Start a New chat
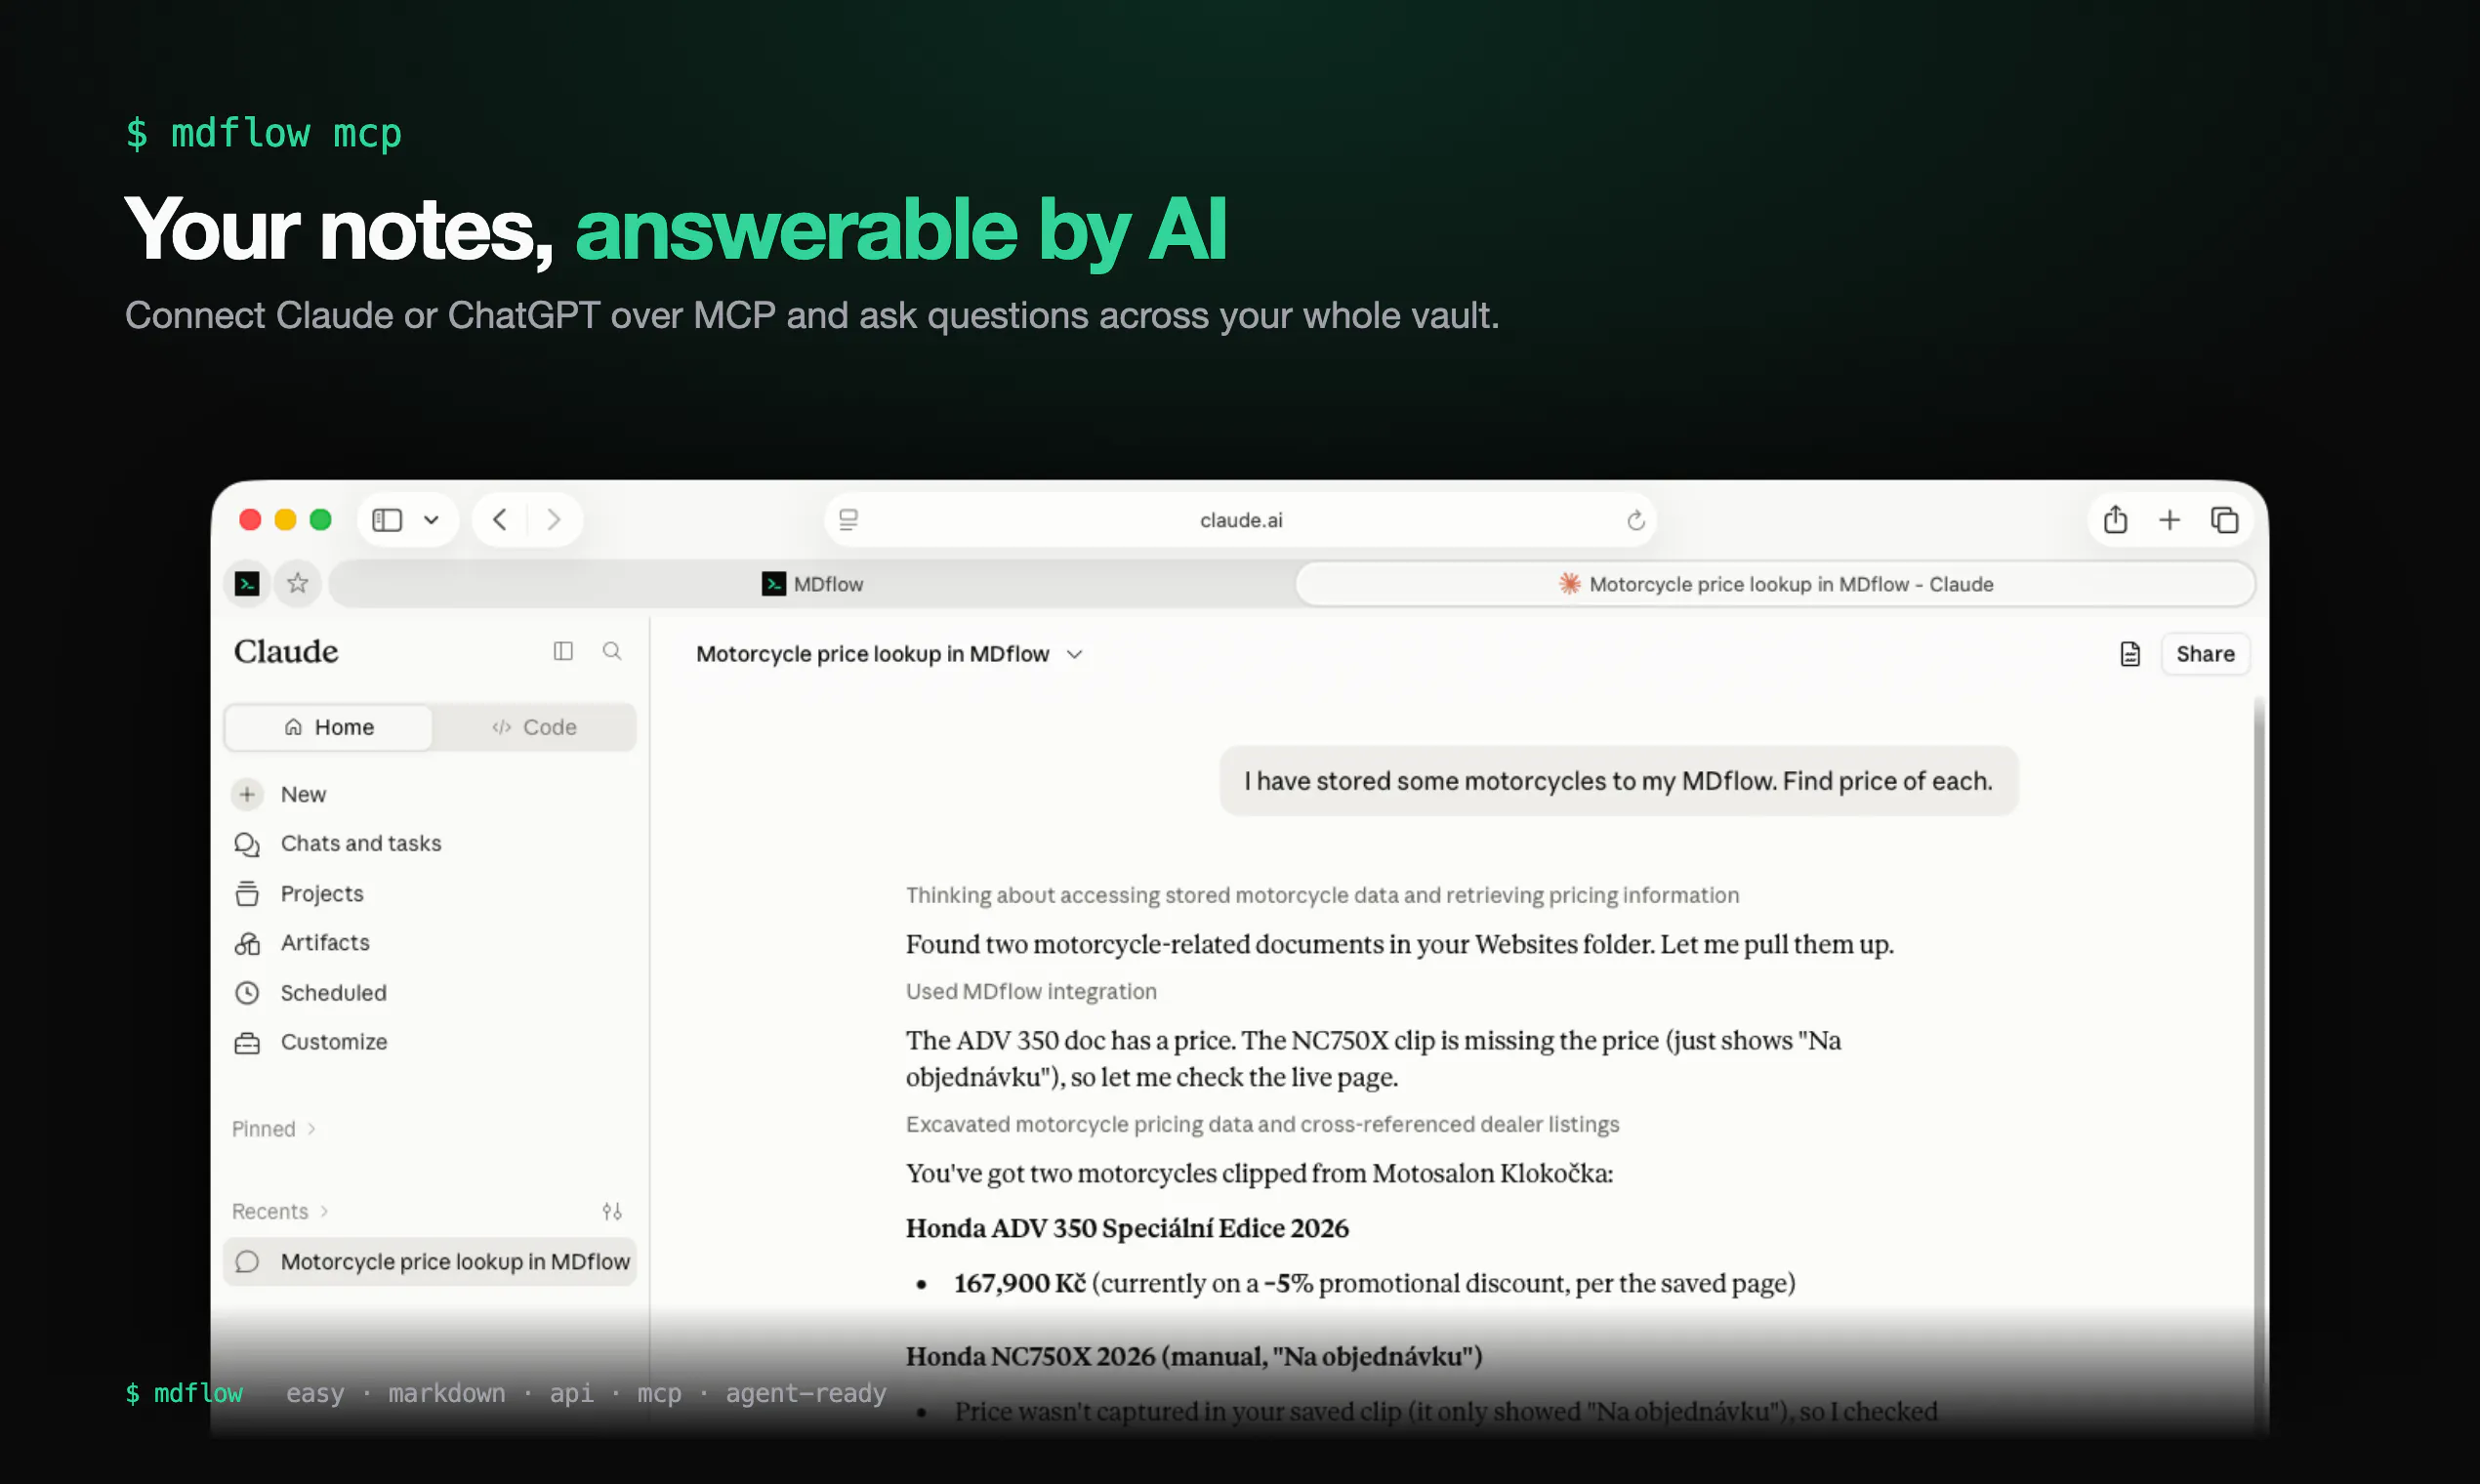 (x=430, y=795)
